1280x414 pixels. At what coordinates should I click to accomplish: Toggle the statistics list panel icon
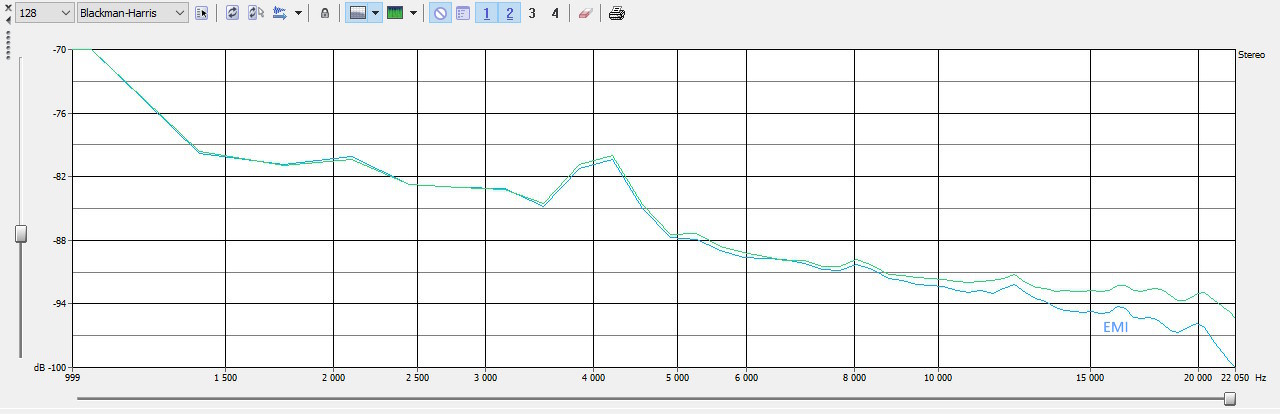463,13
